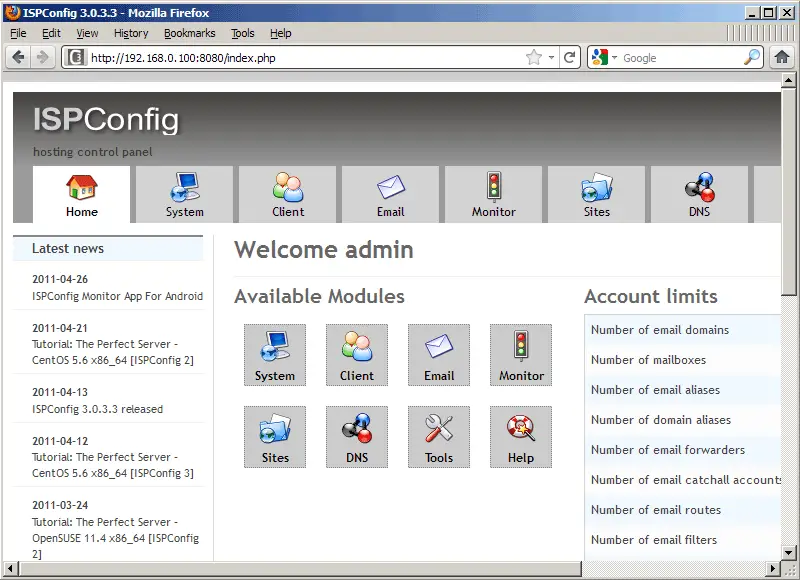Click the address bar URL field
Image resolution: width=800 pixels, height=580 pixels.
point(300,58)
